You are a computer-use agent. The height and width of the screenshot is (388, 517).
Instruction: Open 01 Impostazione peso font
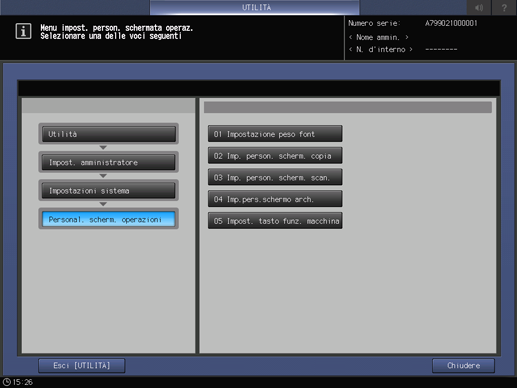[x=275, y=134]
